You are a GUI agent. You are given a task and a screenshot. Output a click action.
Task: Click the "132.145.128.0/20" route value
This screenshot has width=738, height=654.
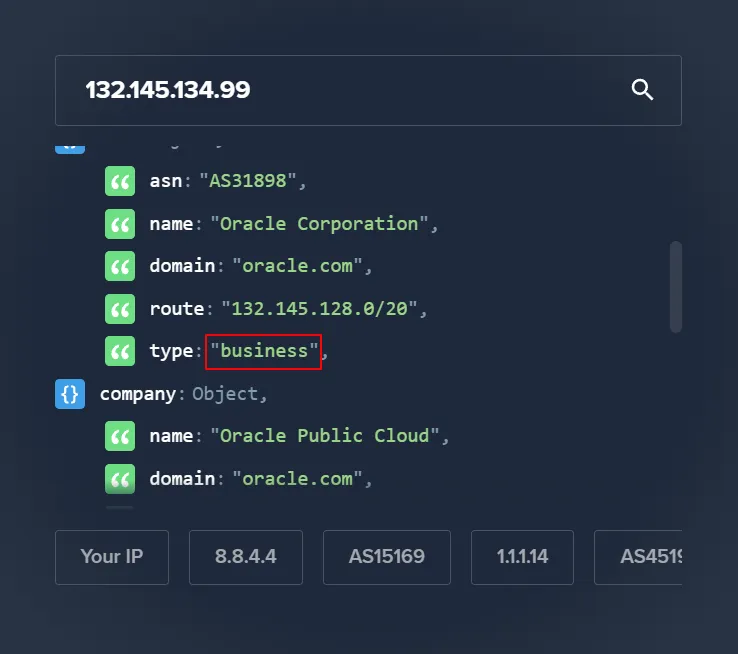(x=320, y=309)
